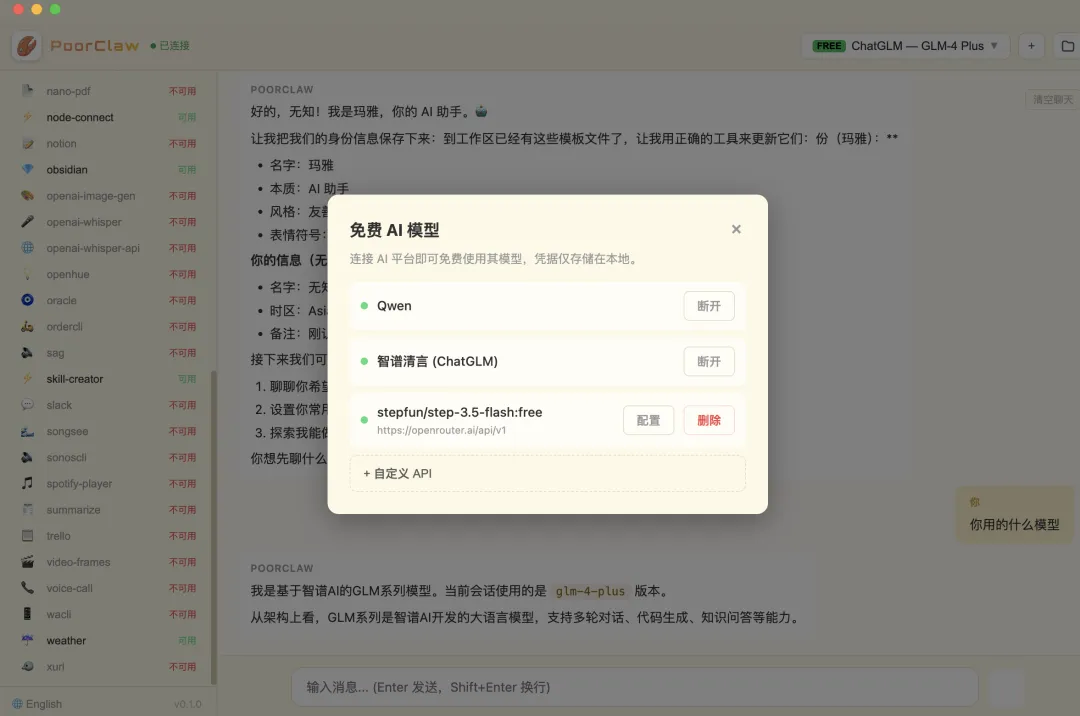Click the obsidian gem icon
Screen dimensions: 1080x716
(x=28, y=169)
